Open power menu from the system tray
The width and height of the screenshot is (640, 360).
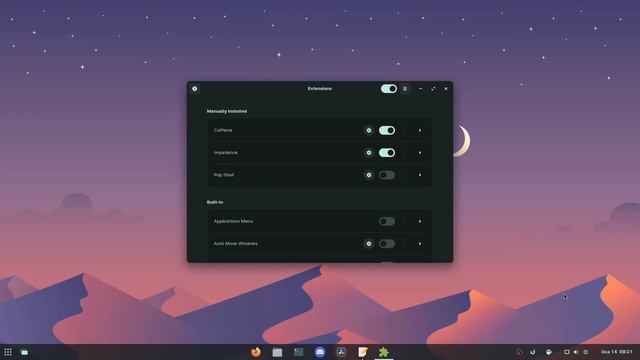(x=586, y=352)
